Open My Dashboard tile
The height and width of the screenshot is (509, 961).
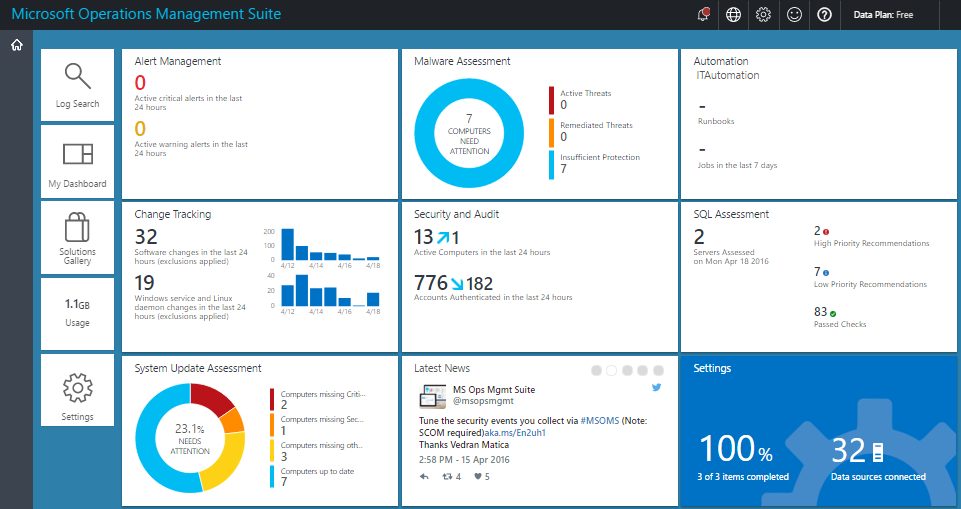(77, 162)
